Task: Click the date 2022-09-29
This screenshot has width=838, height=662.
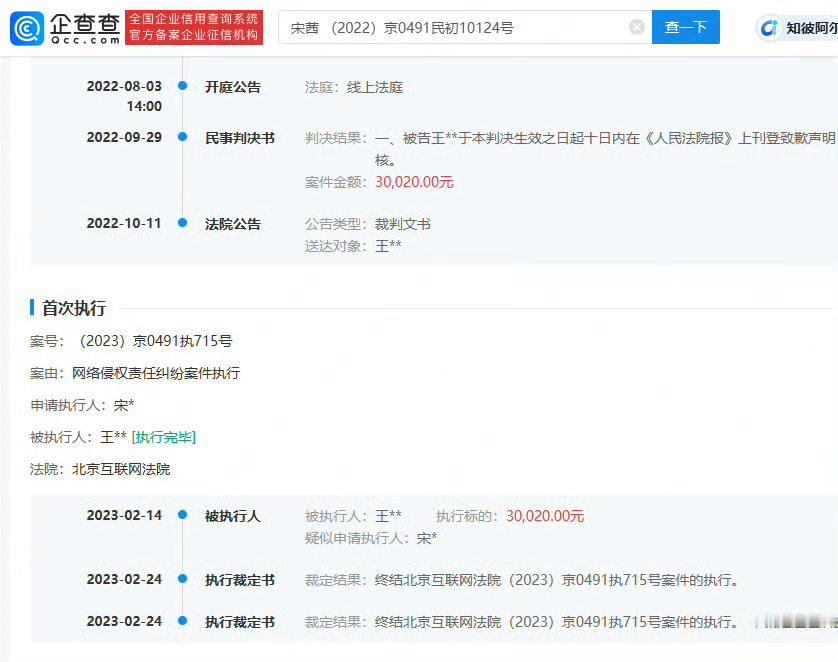Action: tap(124, 137)
